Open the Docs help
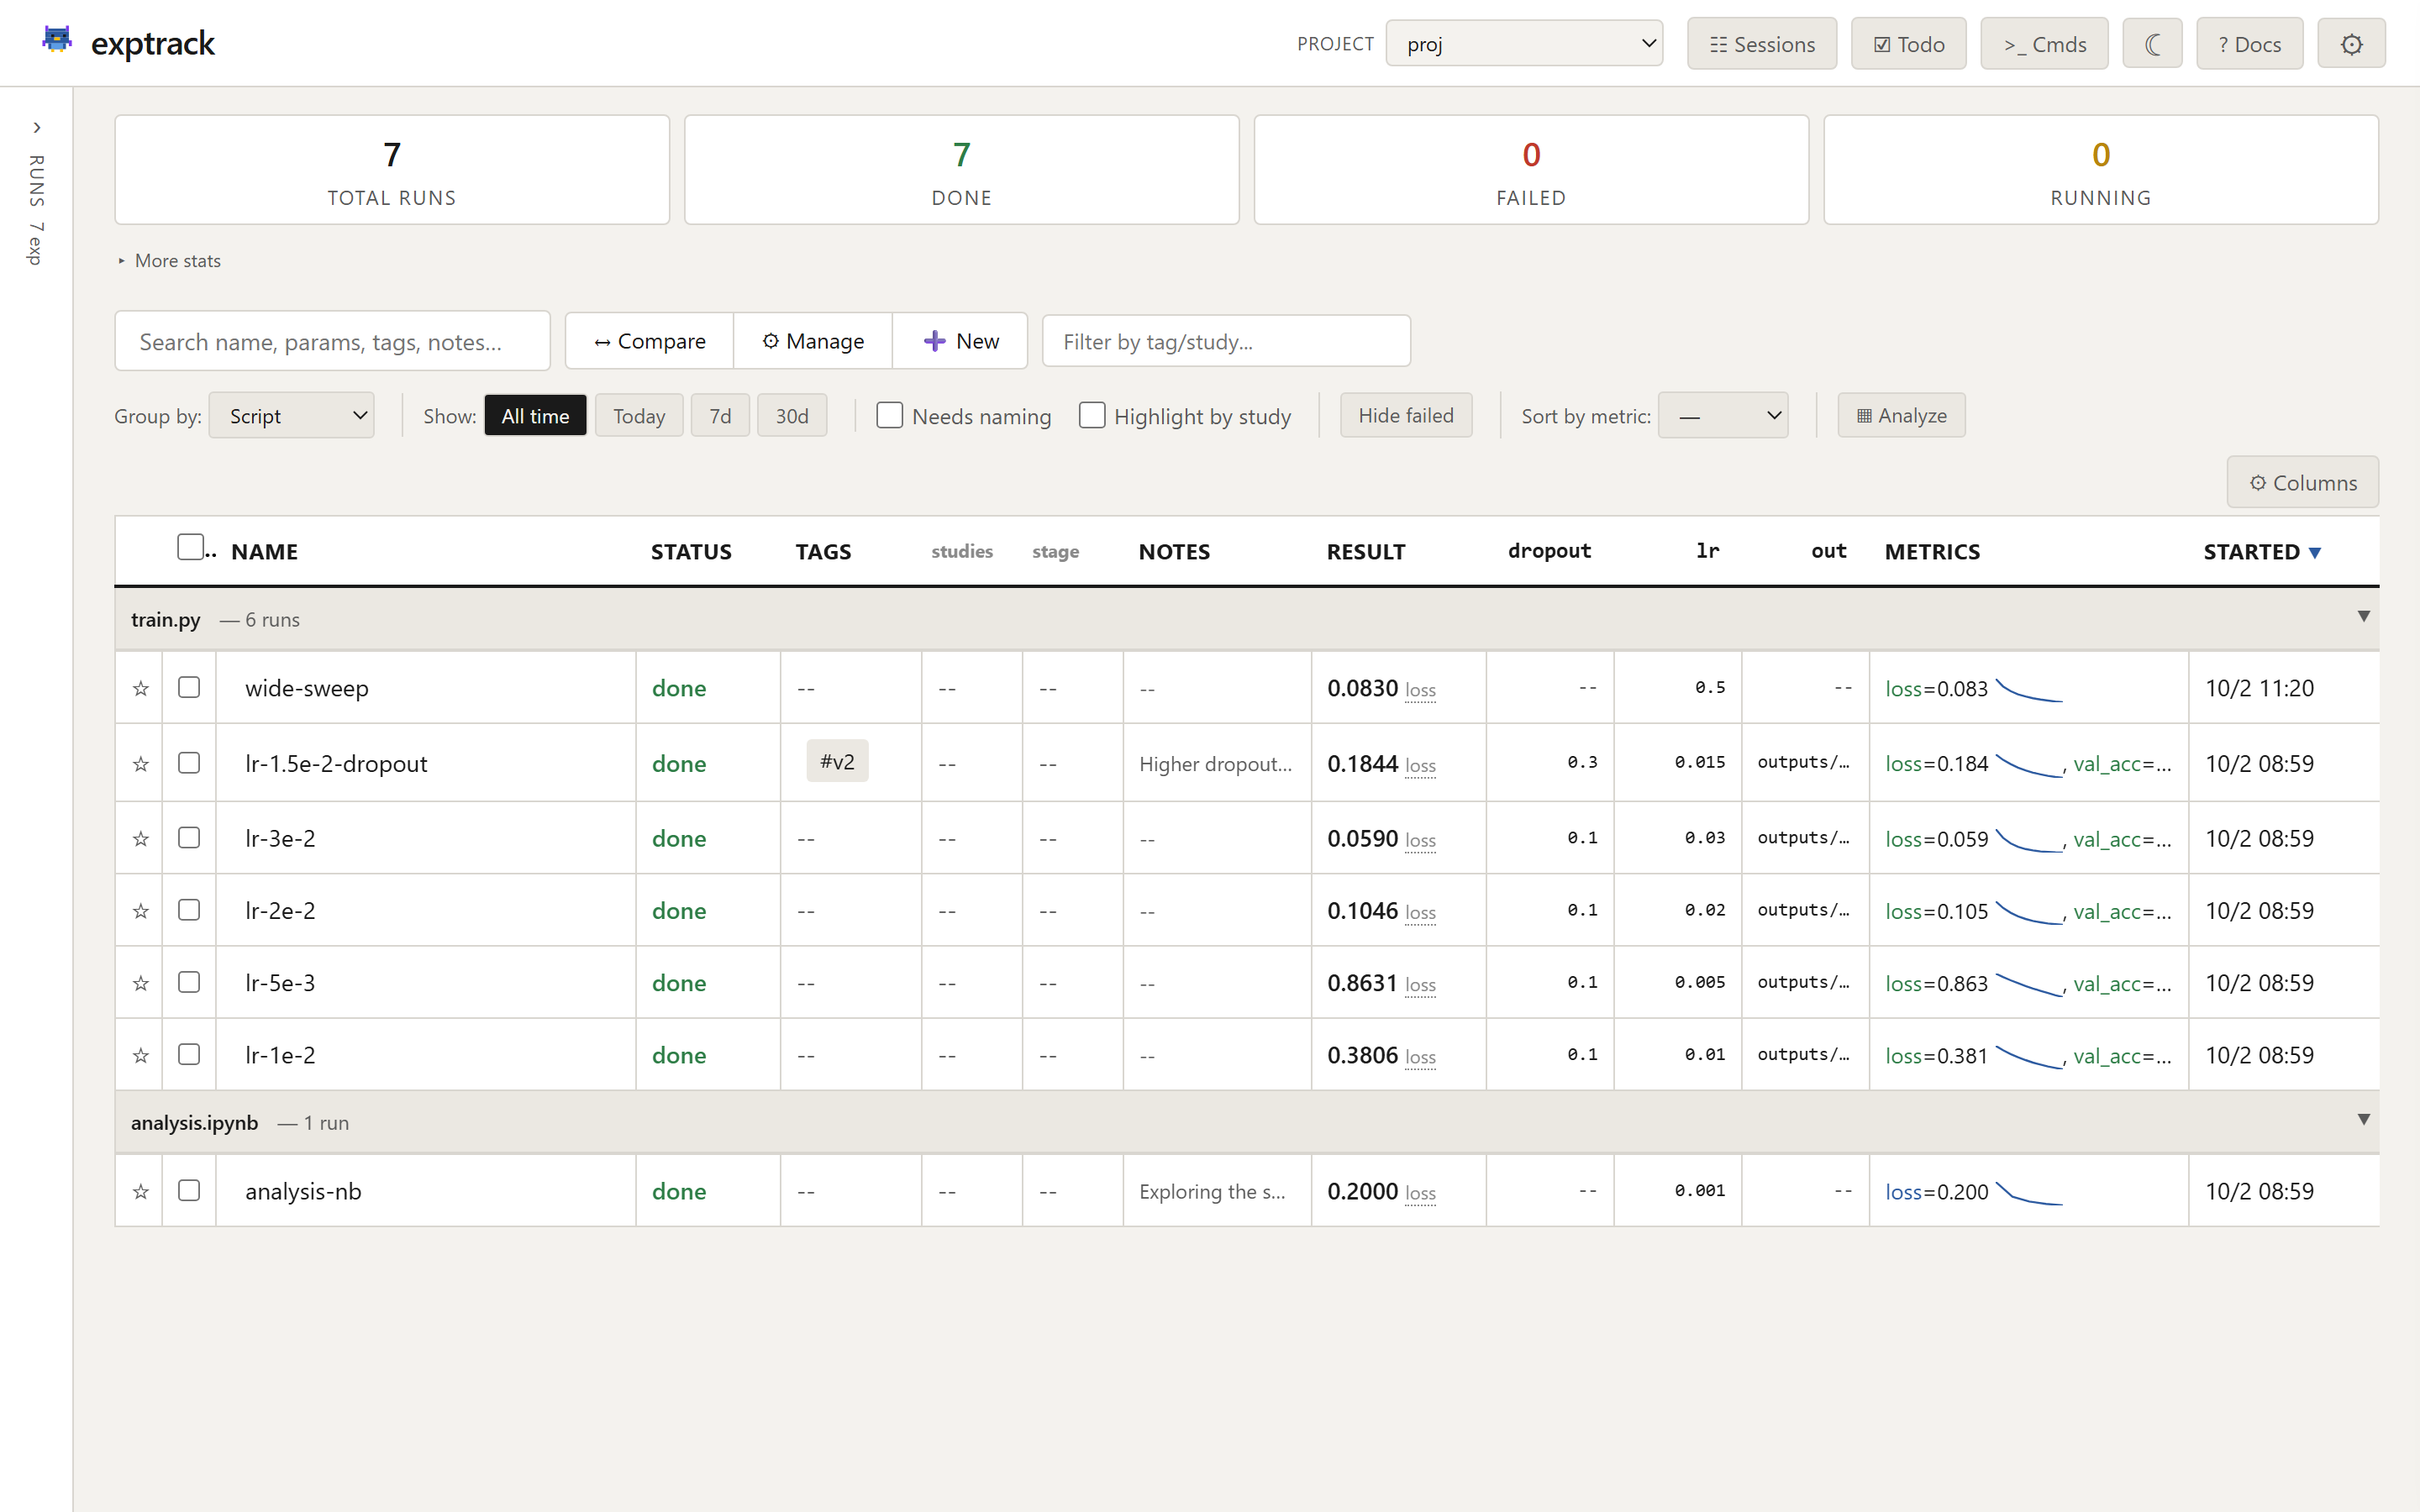 coord(2249,44)
